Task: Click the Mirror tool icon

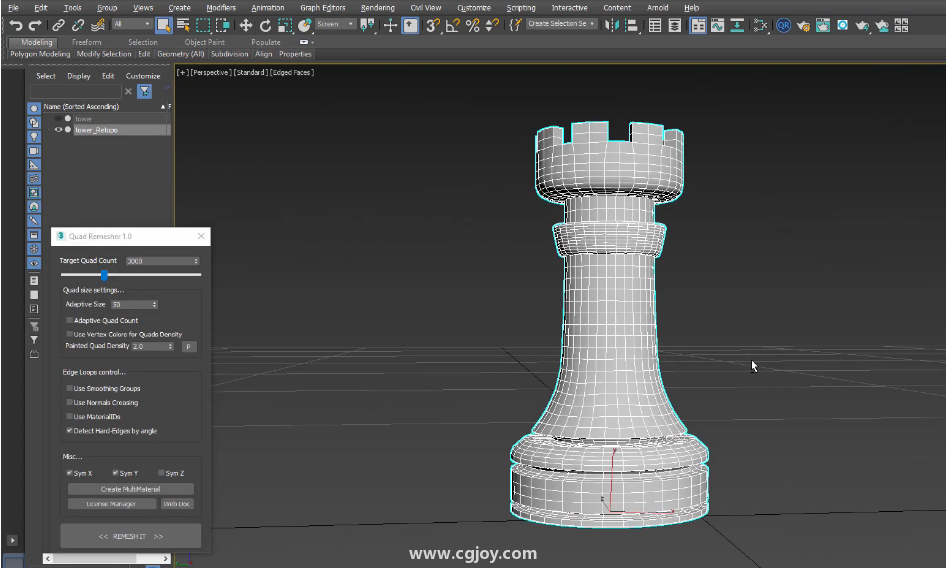Action: 611,25
